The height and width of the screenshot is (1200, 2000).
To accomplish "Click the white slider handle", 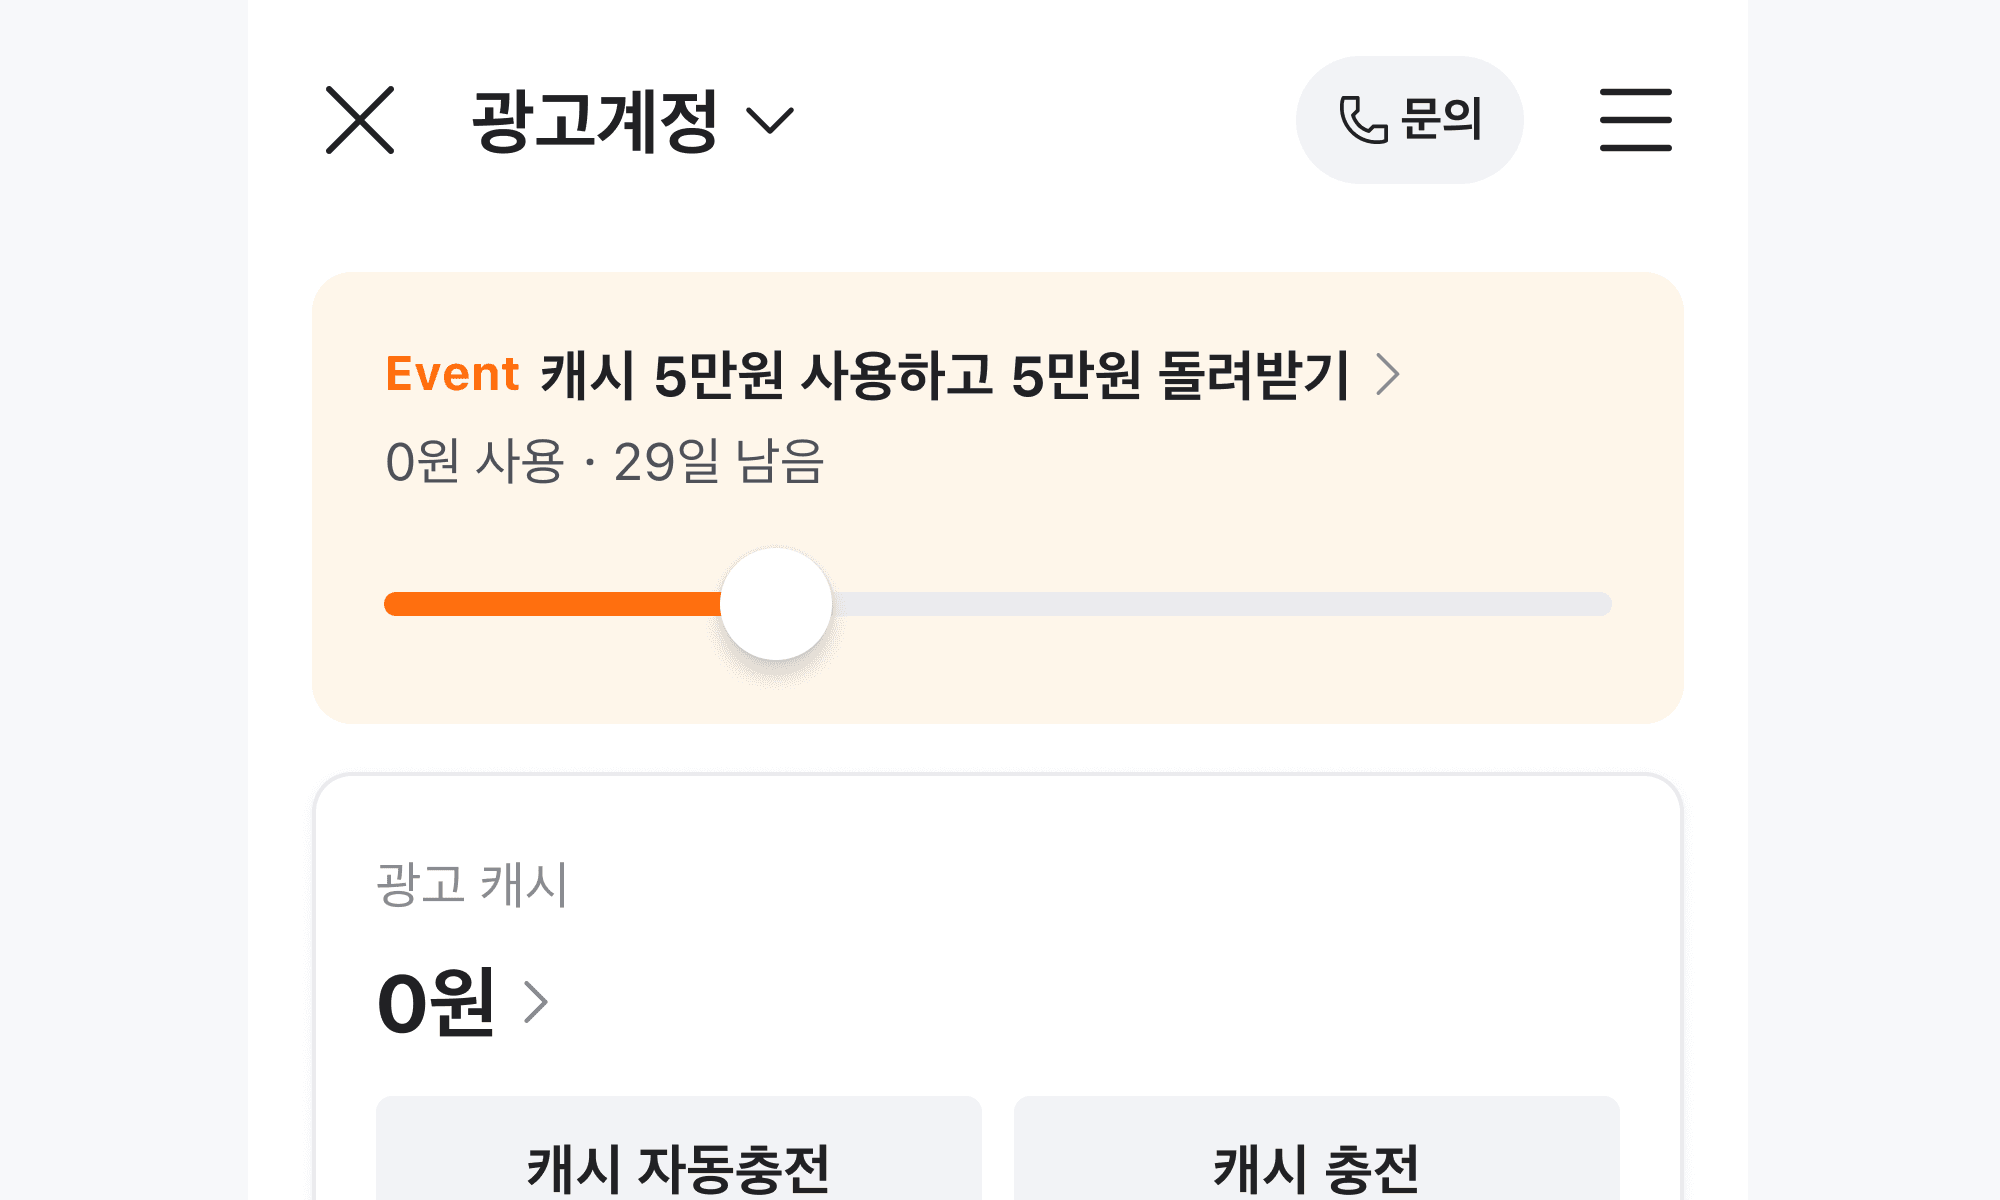I will (x=776, y=604).
